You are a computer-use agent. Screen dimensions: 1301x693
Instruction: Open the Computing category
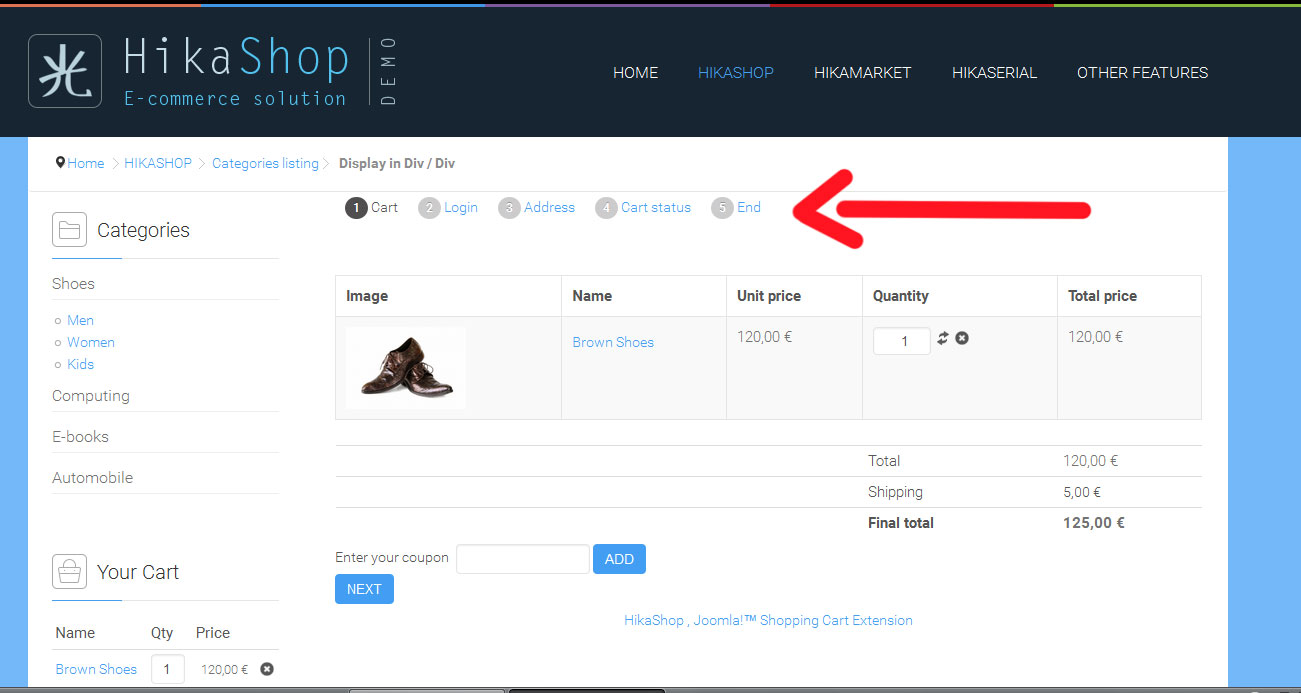pyautogui.click(x=91, y=396)
